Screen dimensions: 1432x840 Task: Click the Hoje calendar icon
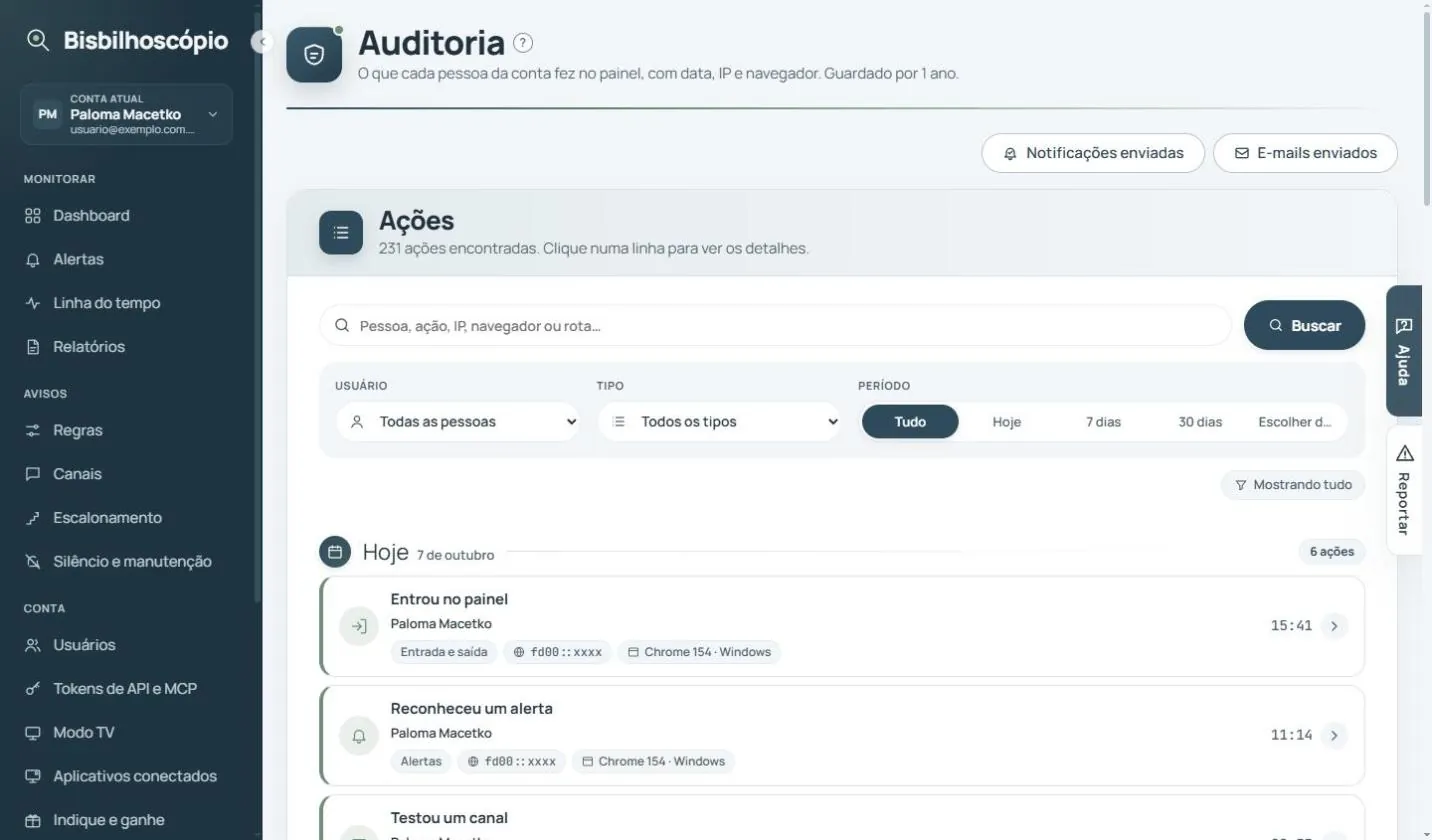[x=335, y=552]
